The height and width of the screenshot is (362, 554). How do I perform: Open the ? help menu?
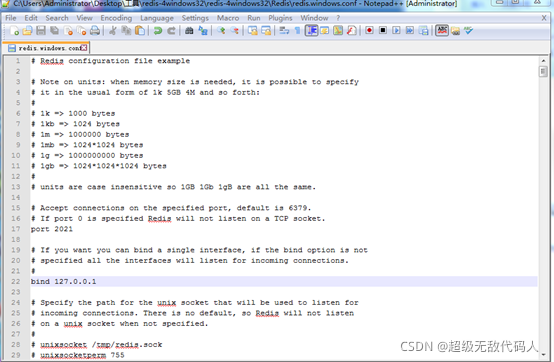pyautogui.click(x=338, y=18)
